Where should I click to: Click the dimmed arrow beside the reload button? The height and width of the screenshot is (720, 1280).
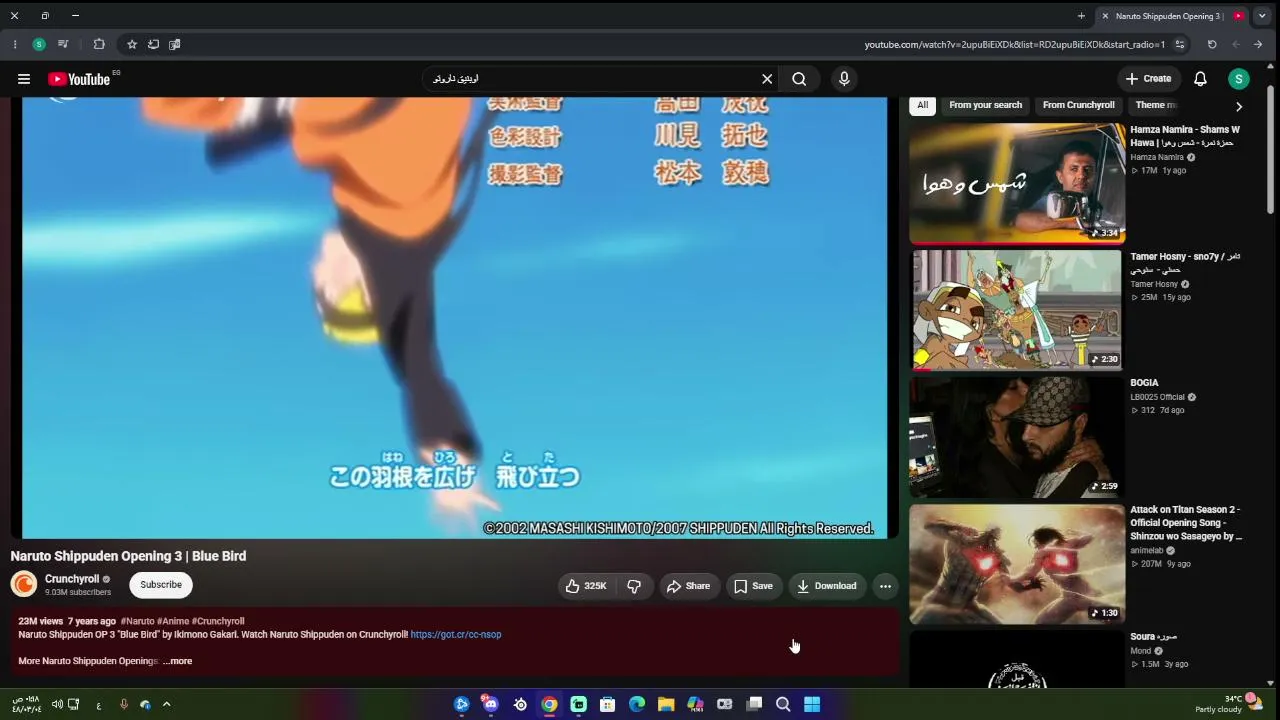(1236, 44)
